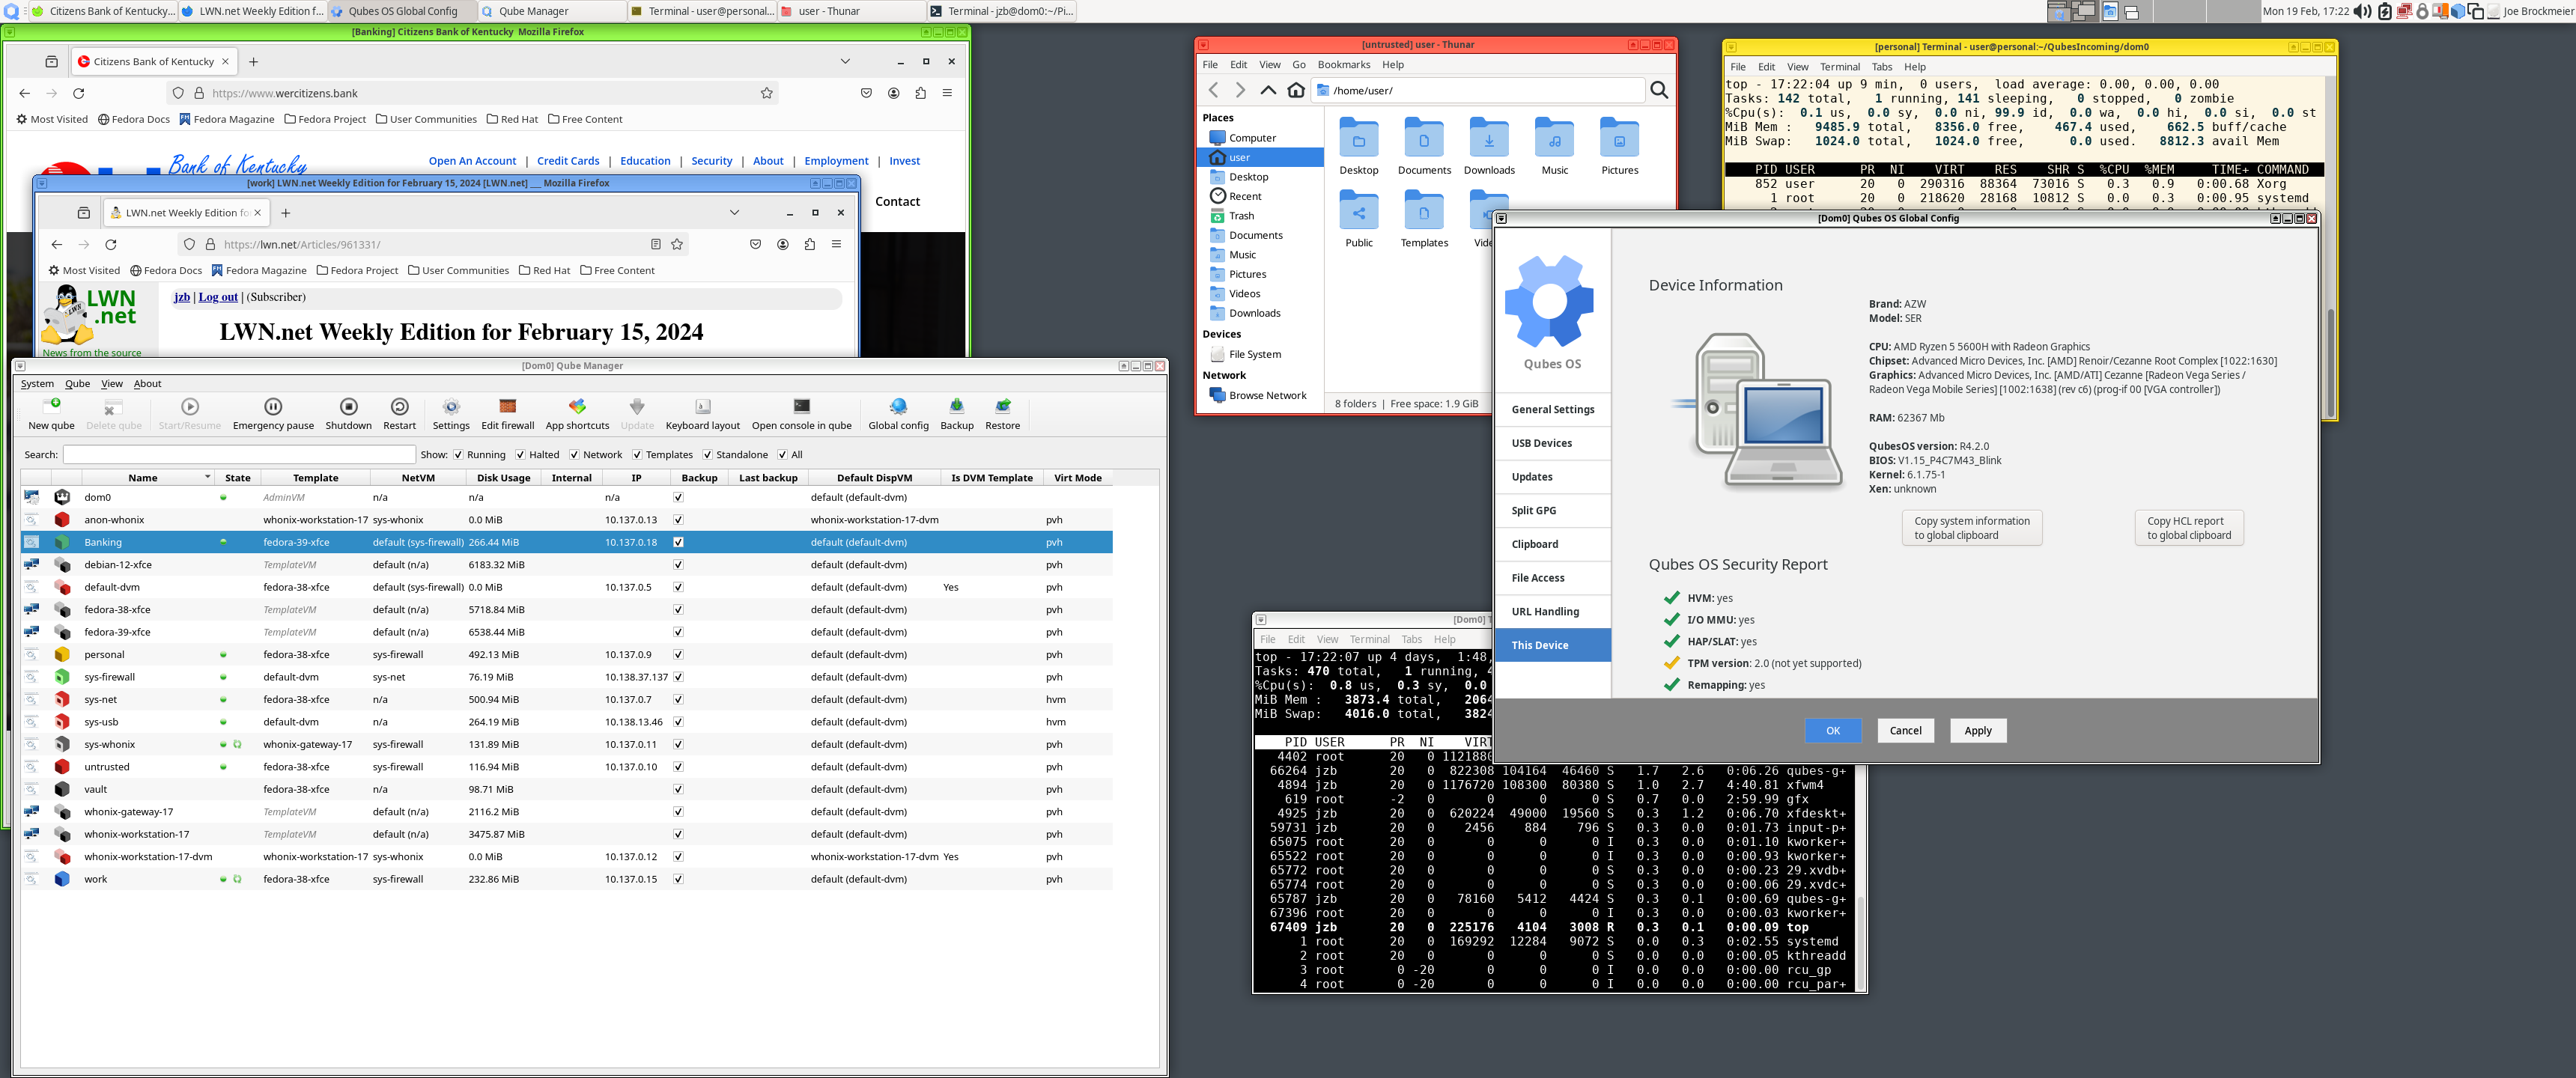Toggle Running filter checkbox
The width and height of the screenshot is (2576, 1078).
458,455
